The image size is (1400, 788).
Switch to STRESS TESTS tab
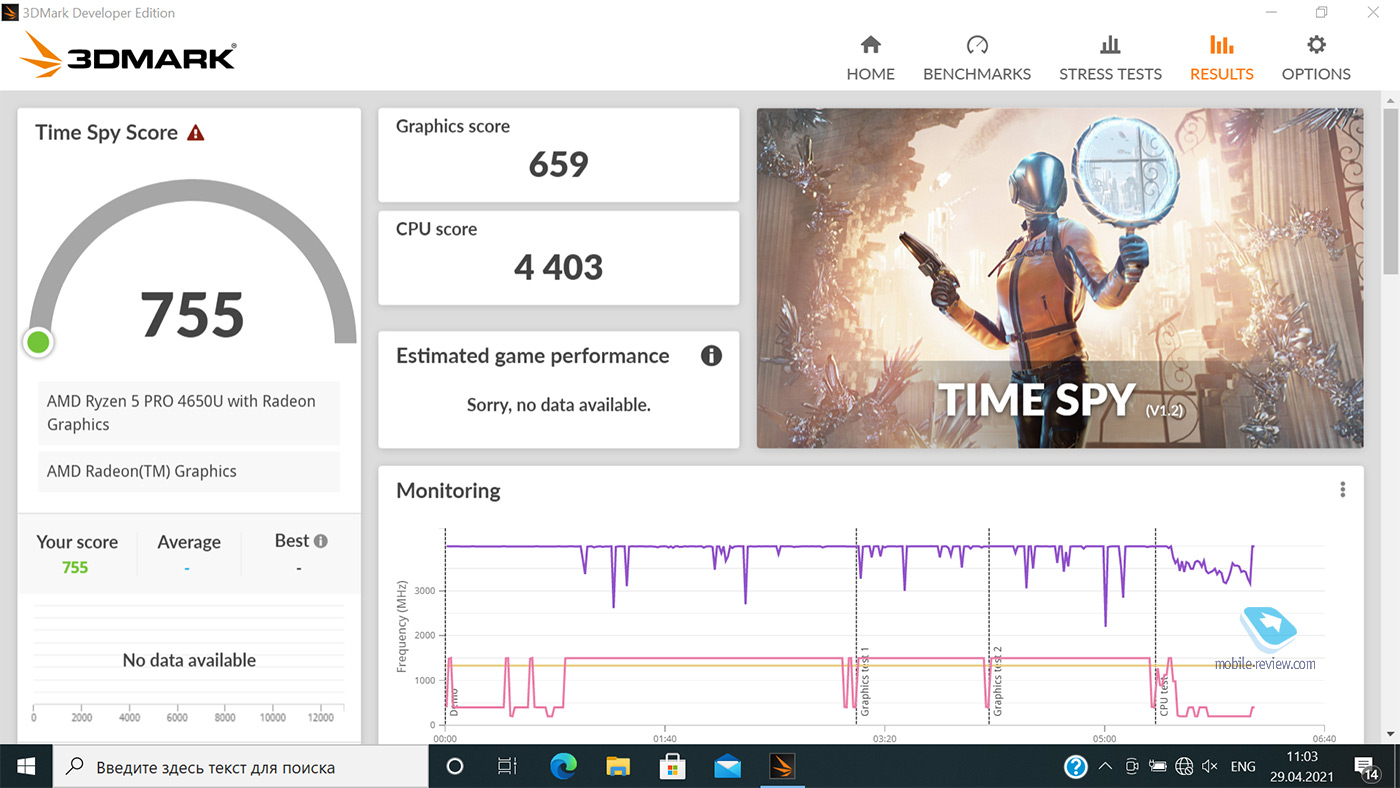tap(1110, 58)
